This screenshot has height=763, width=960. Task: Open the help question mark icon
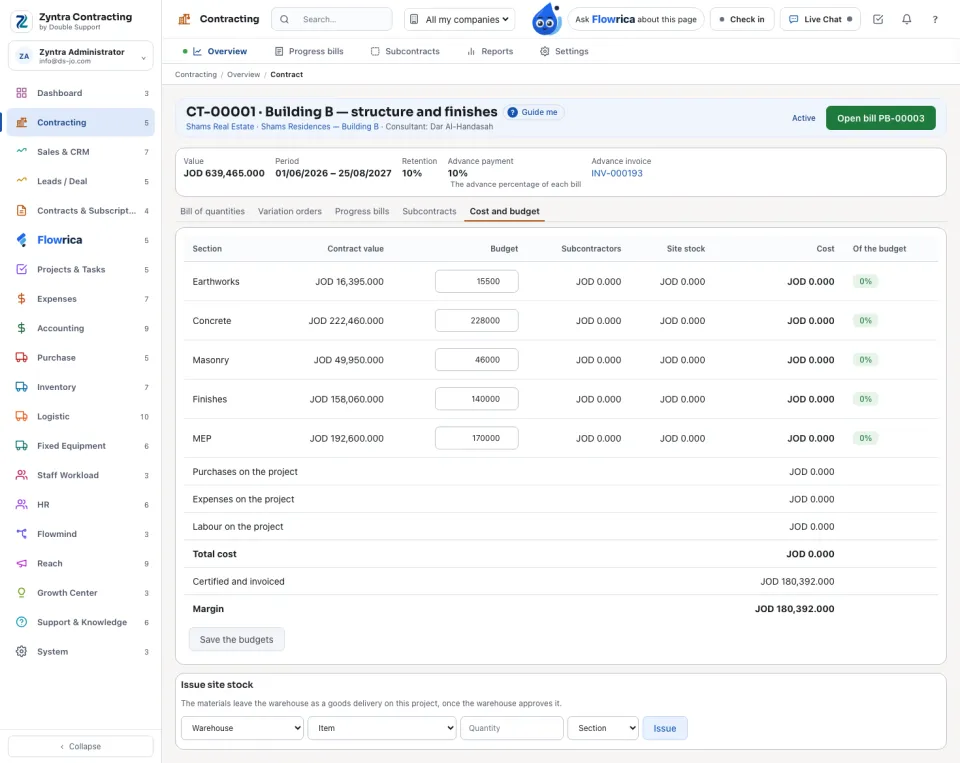point(935,20)
